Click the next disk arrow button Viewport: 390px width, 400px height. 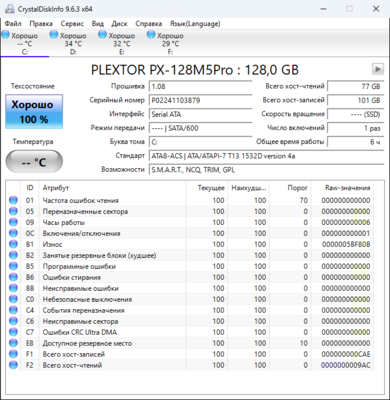[377, 69]
